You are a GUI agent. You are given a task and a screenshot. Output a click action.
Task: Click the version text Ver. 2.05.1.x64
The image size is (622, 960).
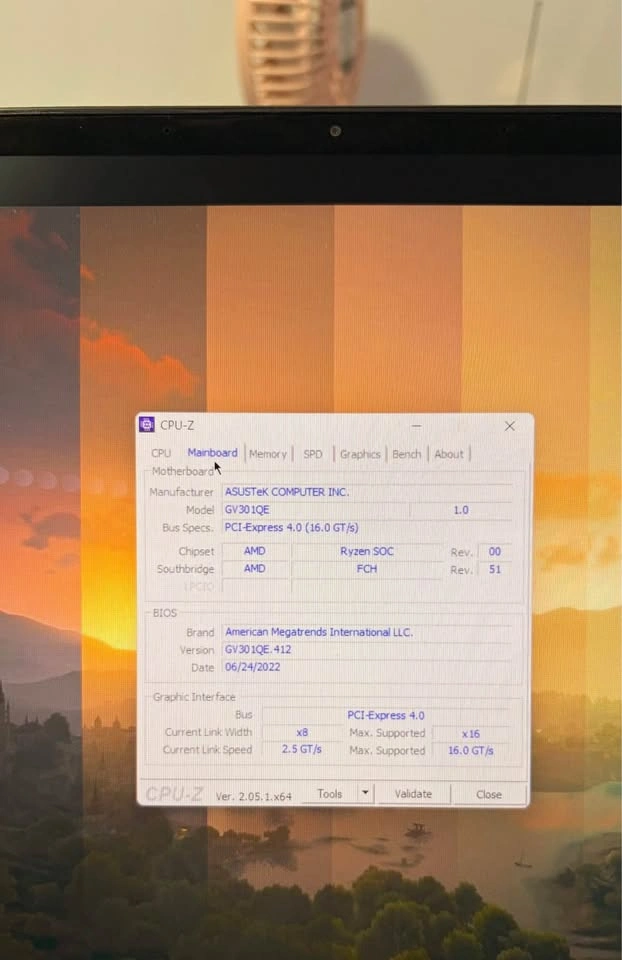click(x=253, y=797)
